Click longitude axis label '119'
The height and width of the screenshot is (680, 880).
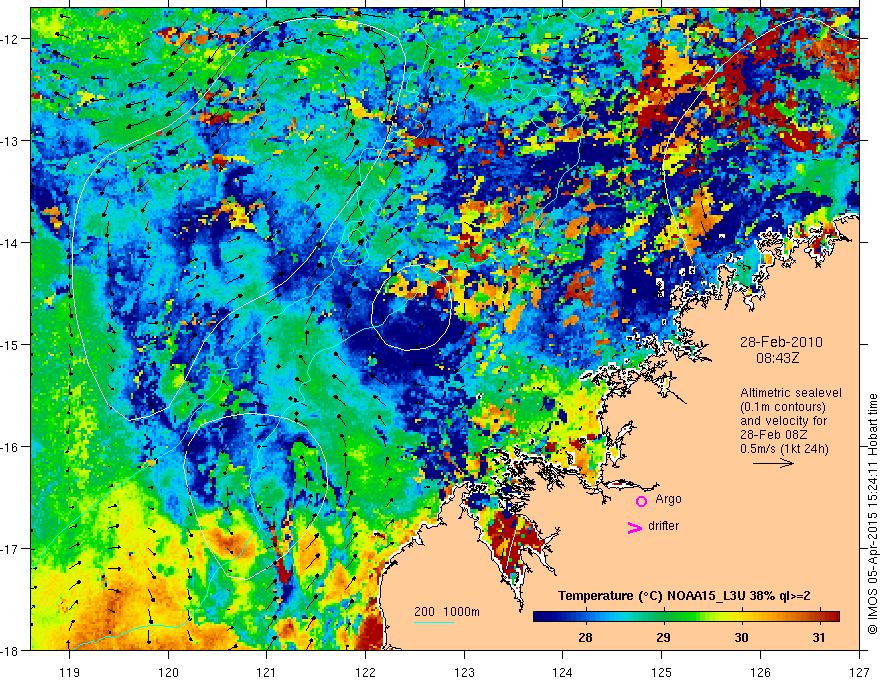tap(69, 672)
